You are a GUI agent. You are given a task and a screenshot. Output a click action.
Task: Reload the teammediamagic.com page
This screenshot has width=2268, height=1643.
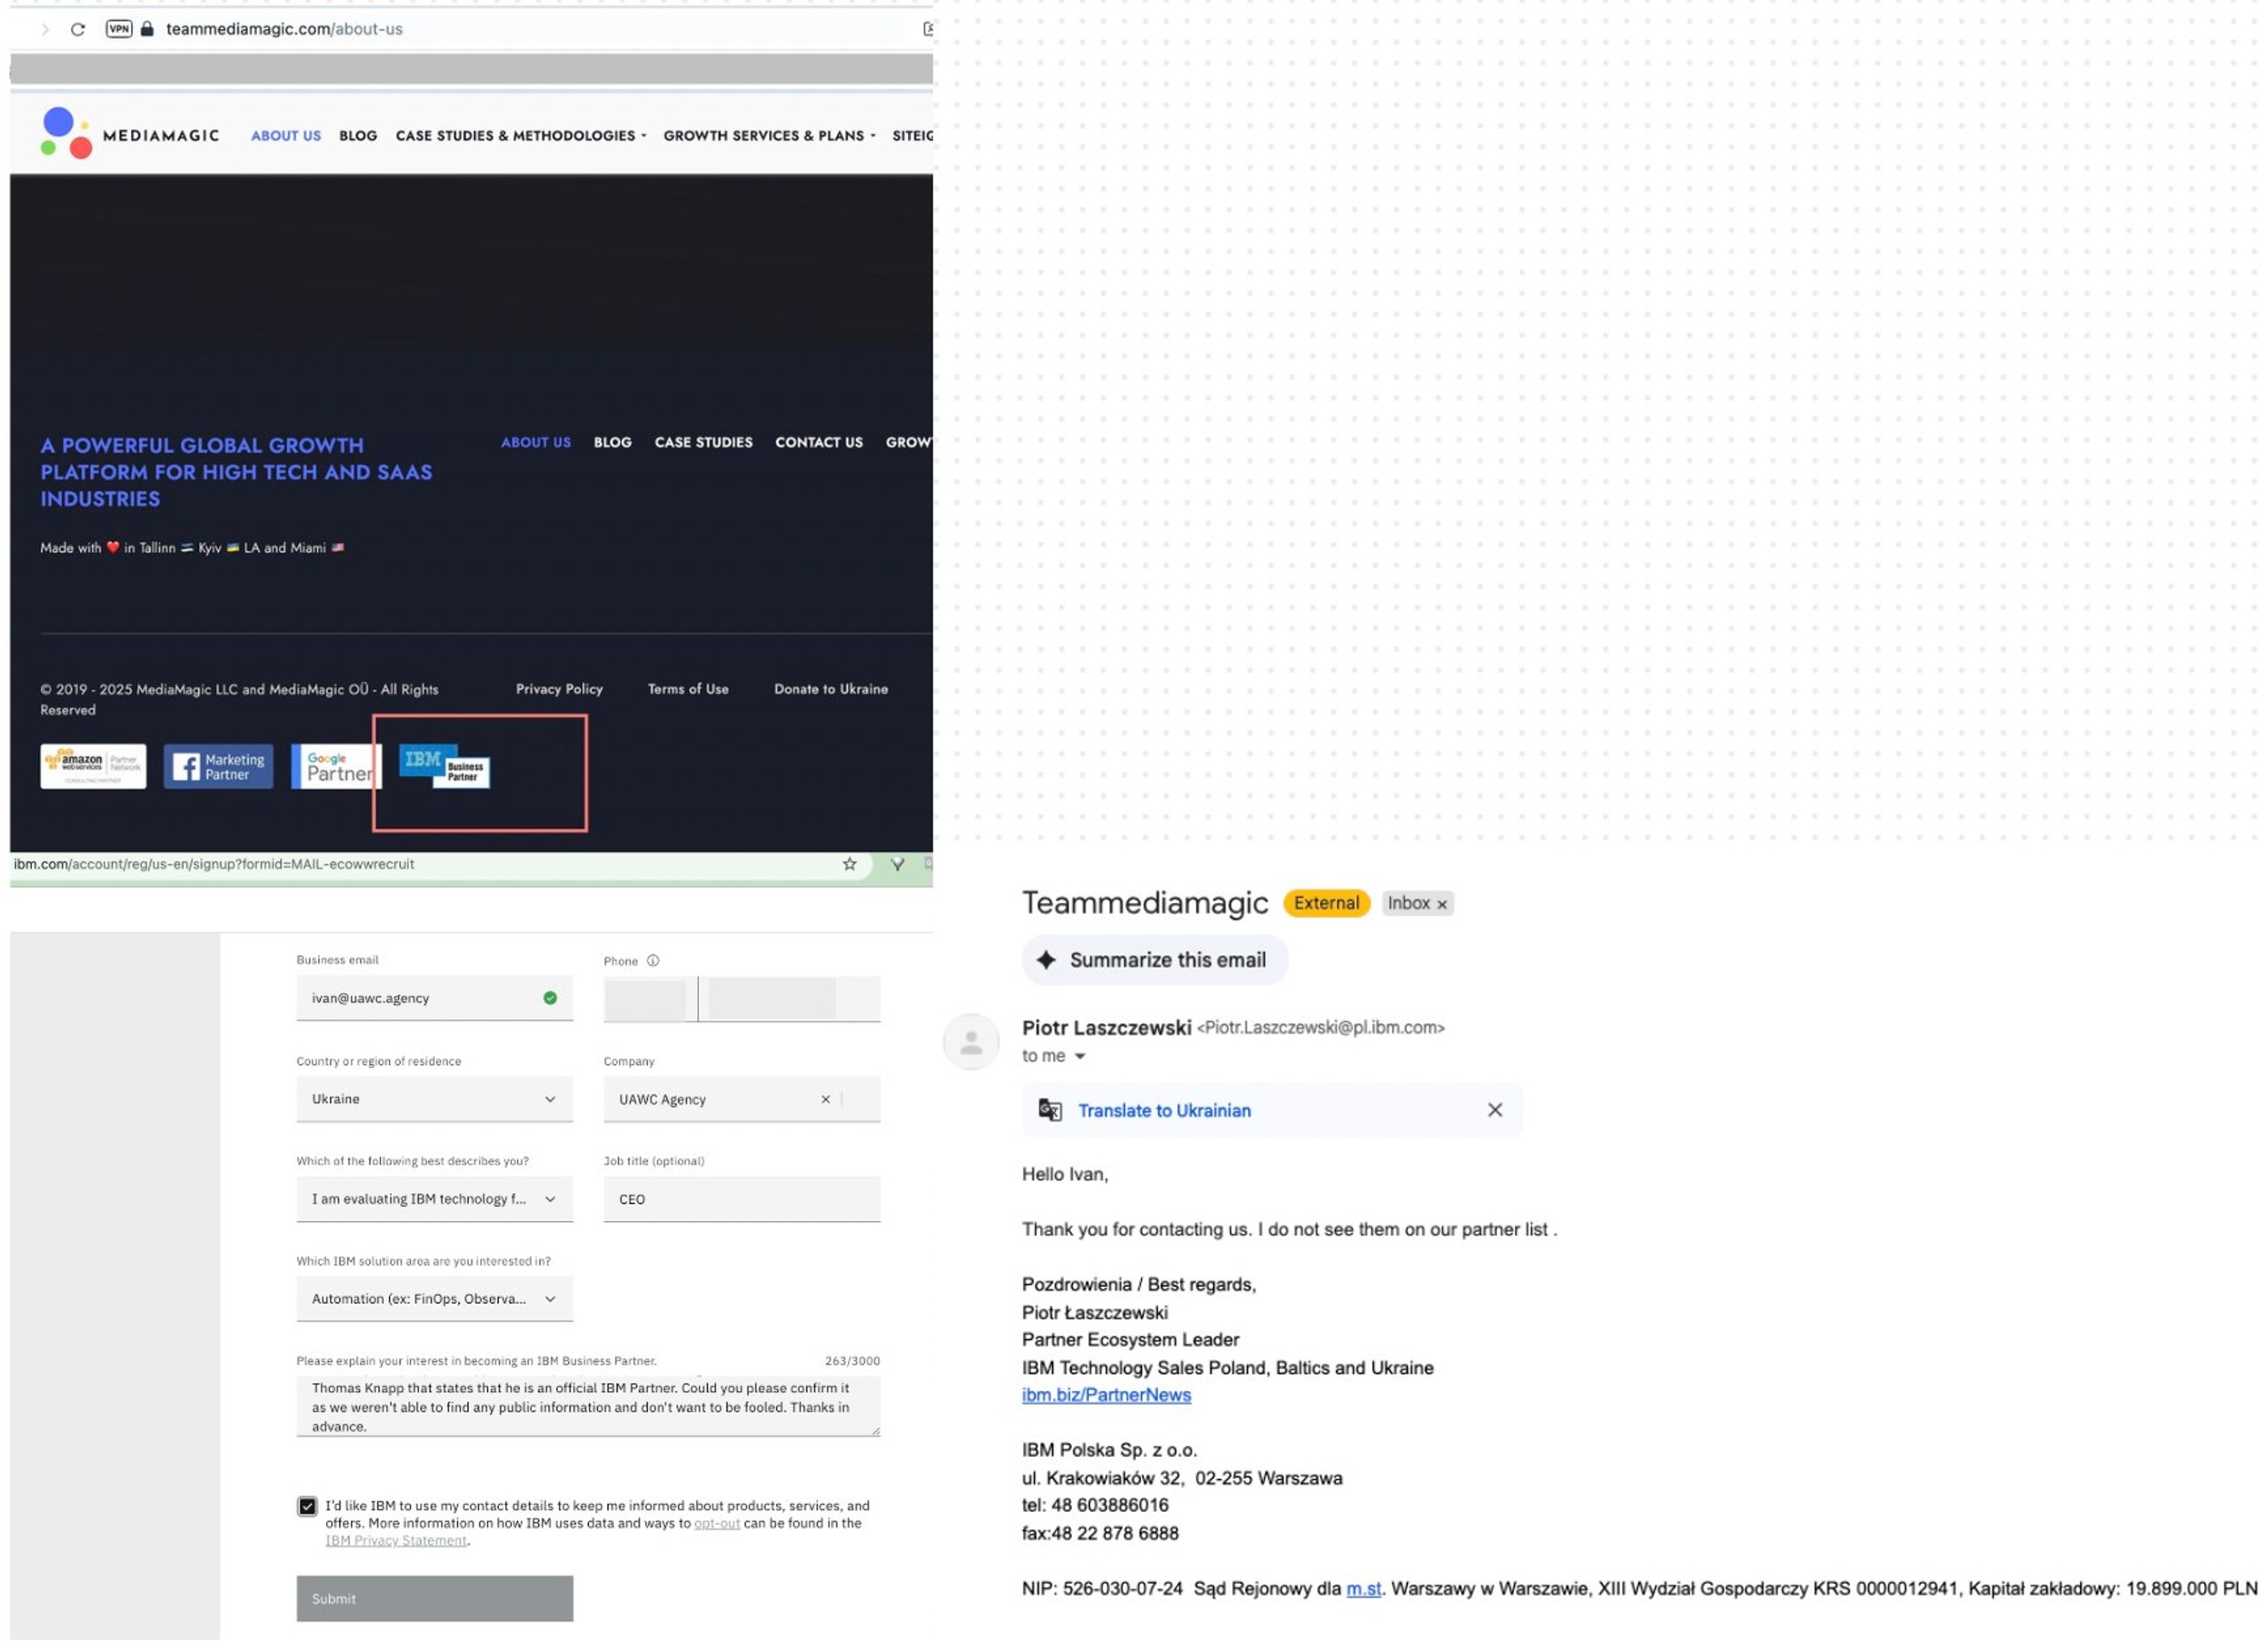(x=77, y=29)
